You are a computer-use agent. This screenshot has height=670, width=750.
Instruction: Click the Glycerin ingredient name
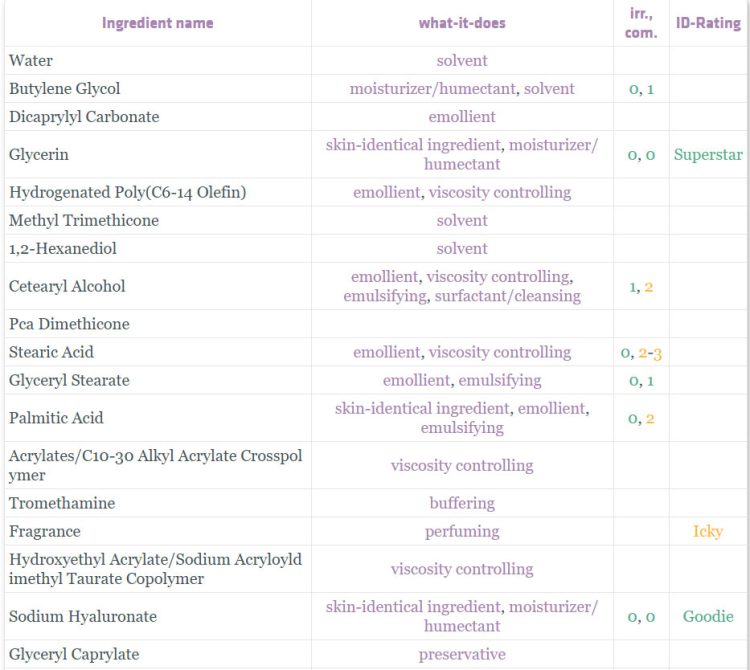[x=39, y=154]
